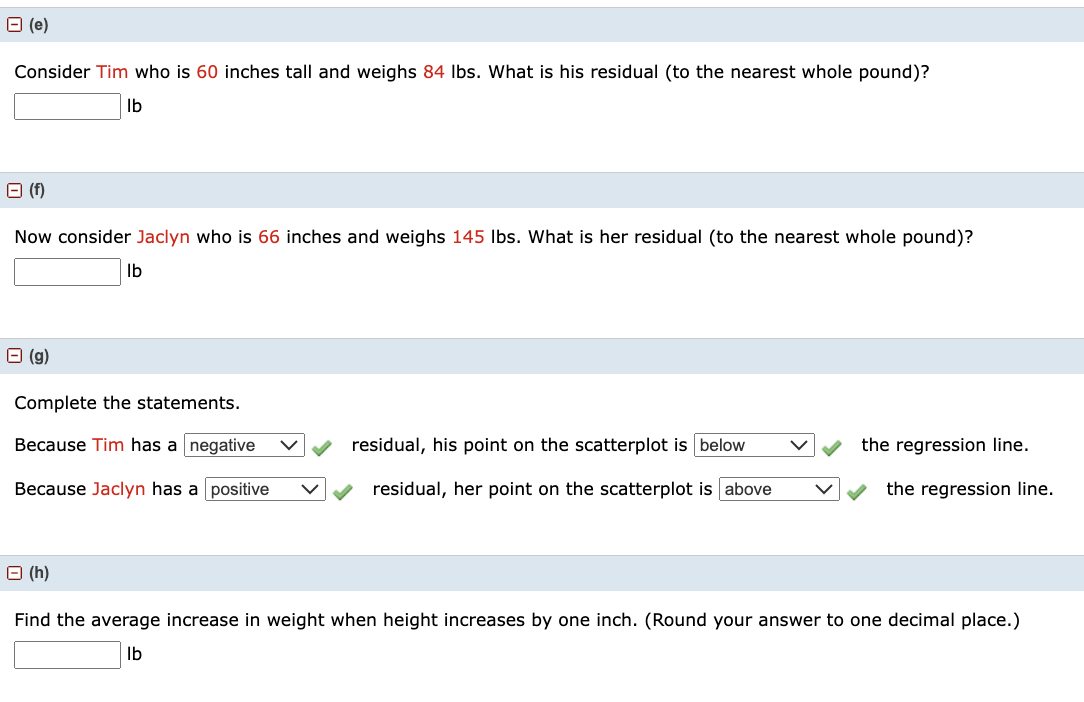The image size is (1084, 702).
Task: Click the green checkmark beside the above dropdown
Action: pos(856,491)
